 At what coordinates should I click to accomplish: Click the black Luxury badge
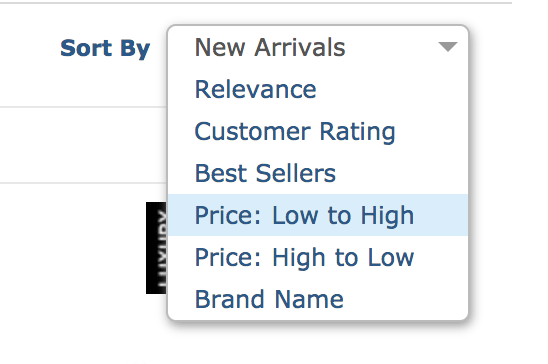pos(156,248)
